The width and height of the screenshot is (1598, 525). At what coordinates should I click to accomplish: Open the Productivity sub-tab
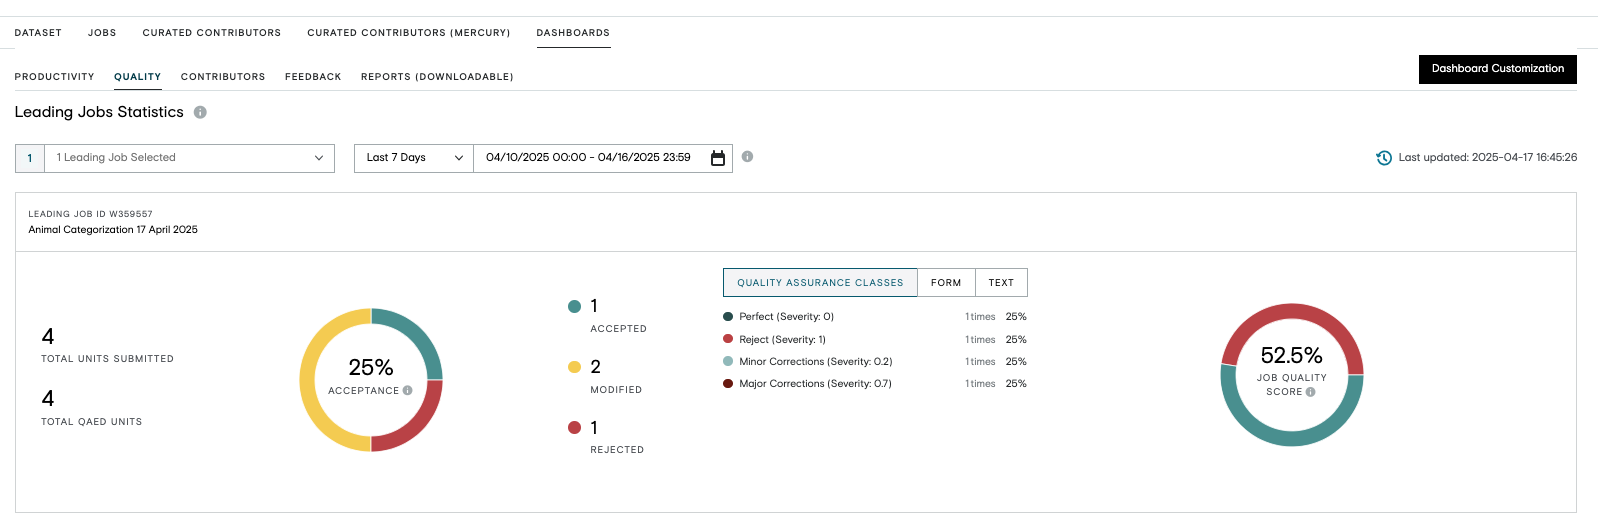pyautogui.click(x=54, y=77)
